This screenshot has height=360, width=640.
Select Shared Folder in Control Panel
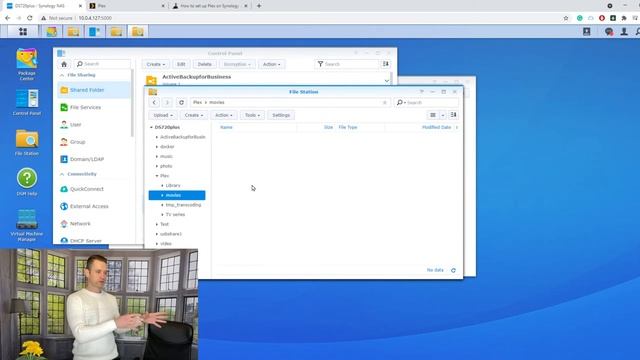click(94, 90)
